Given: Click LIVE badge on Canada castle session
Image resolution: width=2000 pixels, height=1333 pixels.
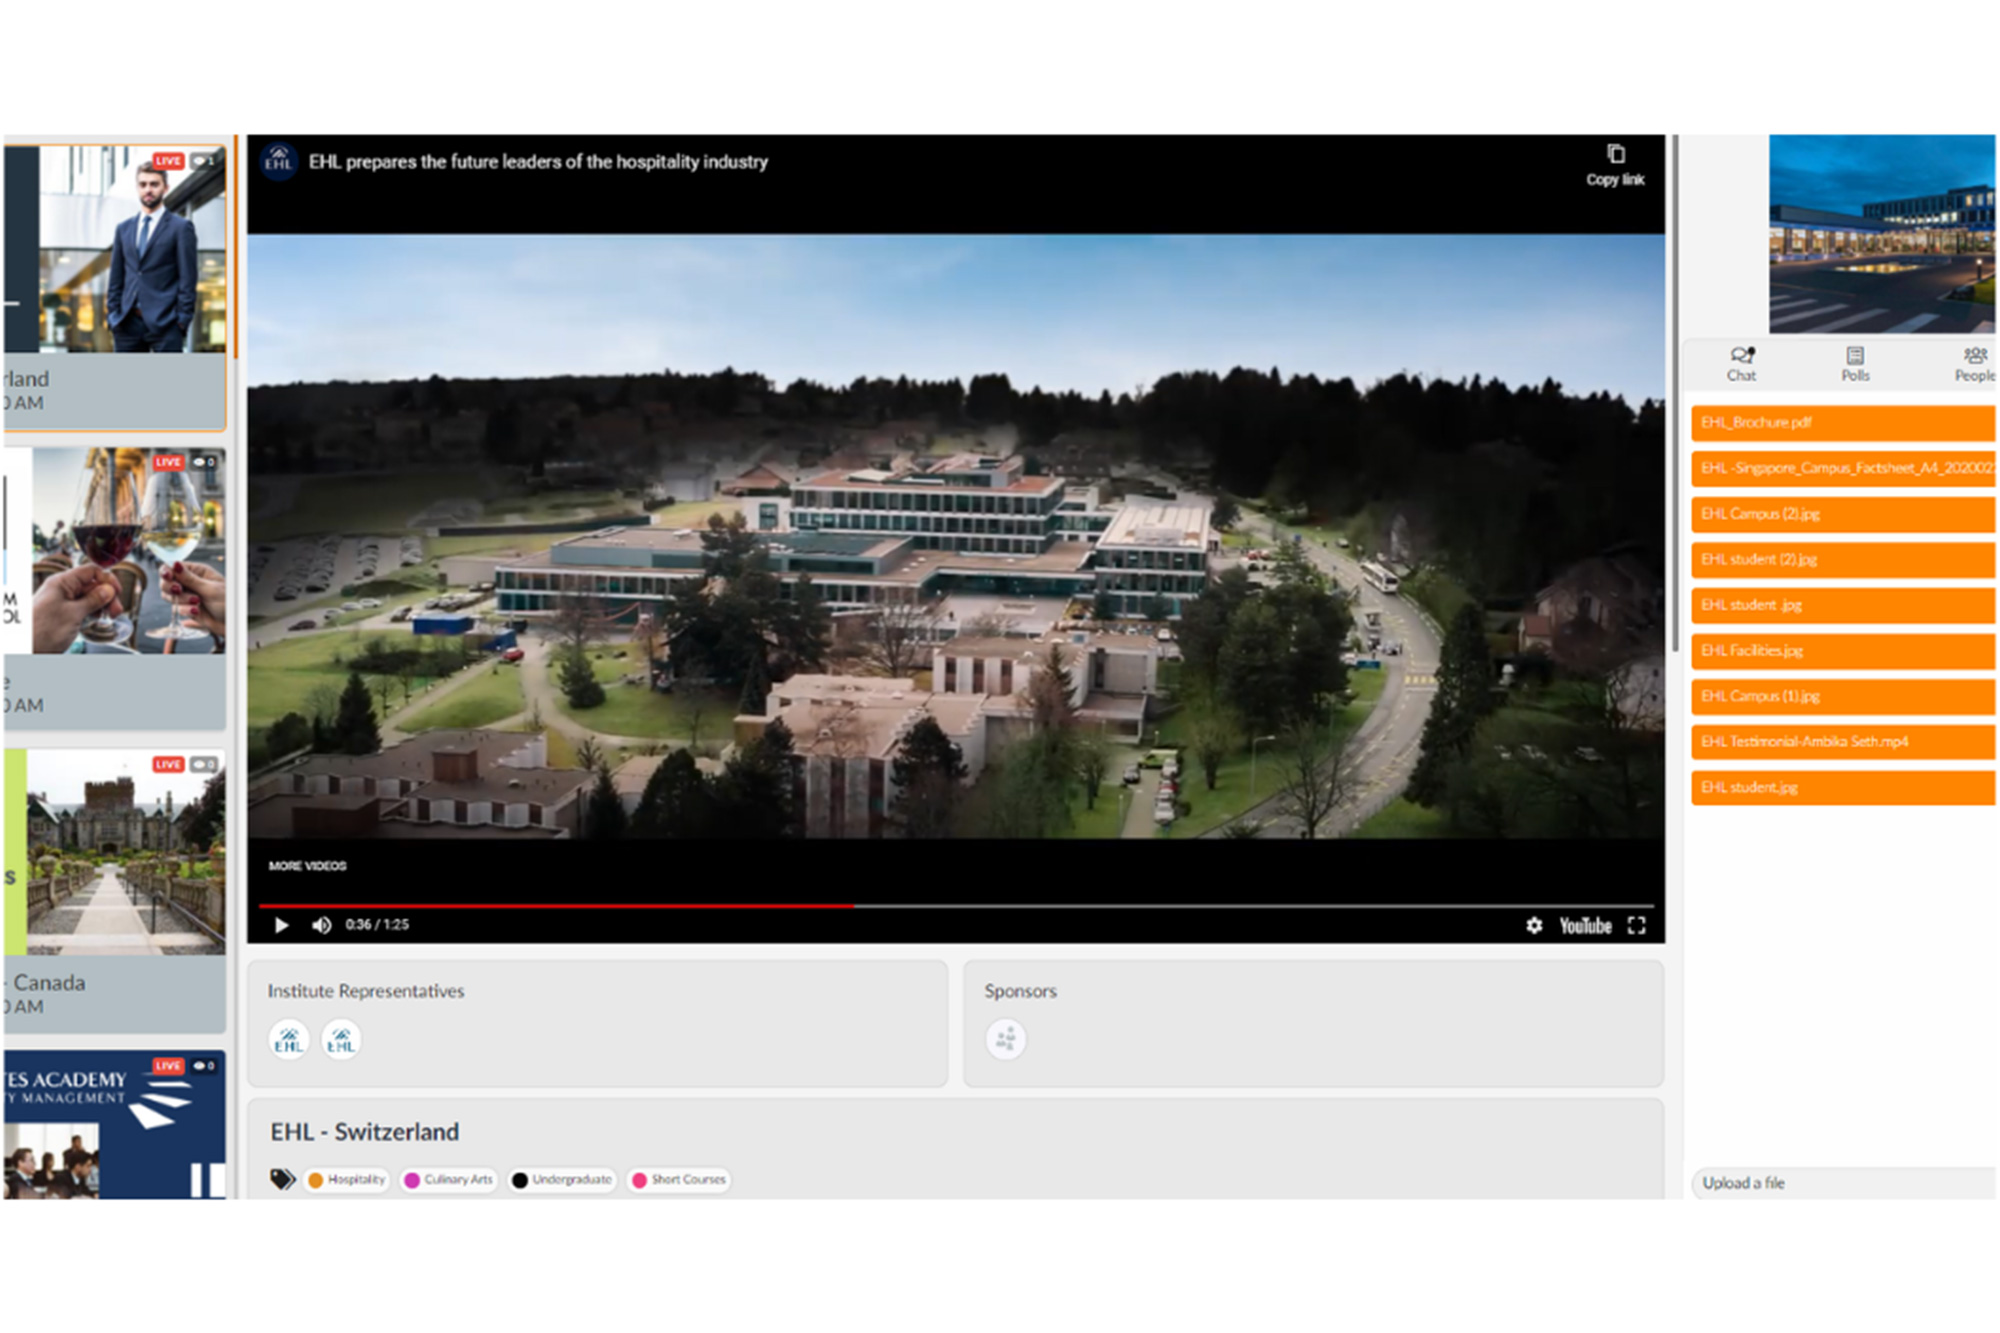Looking at the screenshot, I should coord(168,764).
